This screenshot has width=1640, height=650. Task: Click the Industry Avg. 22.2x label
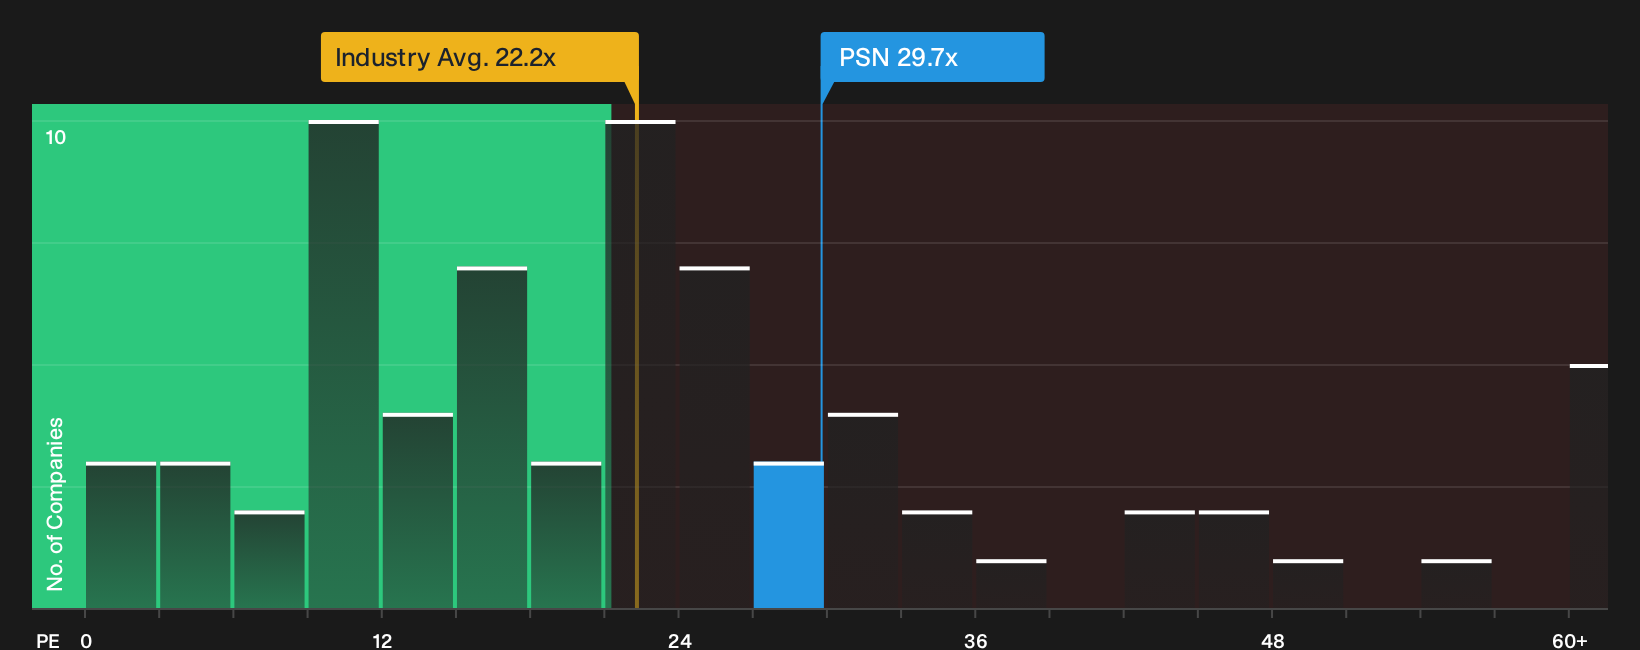[x=479, y=57]
